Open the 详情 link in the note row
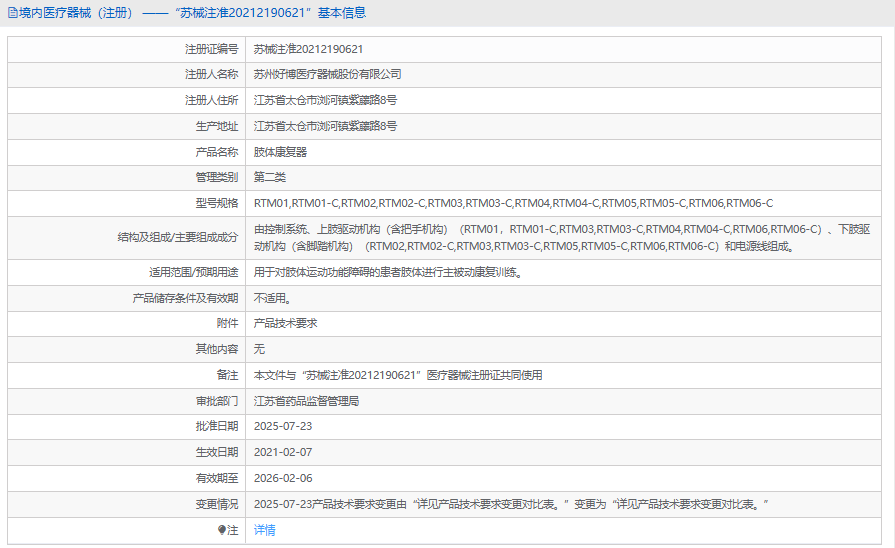Image resolution: width=895 pixels, height=548 pixels. [x=265, y=530]
